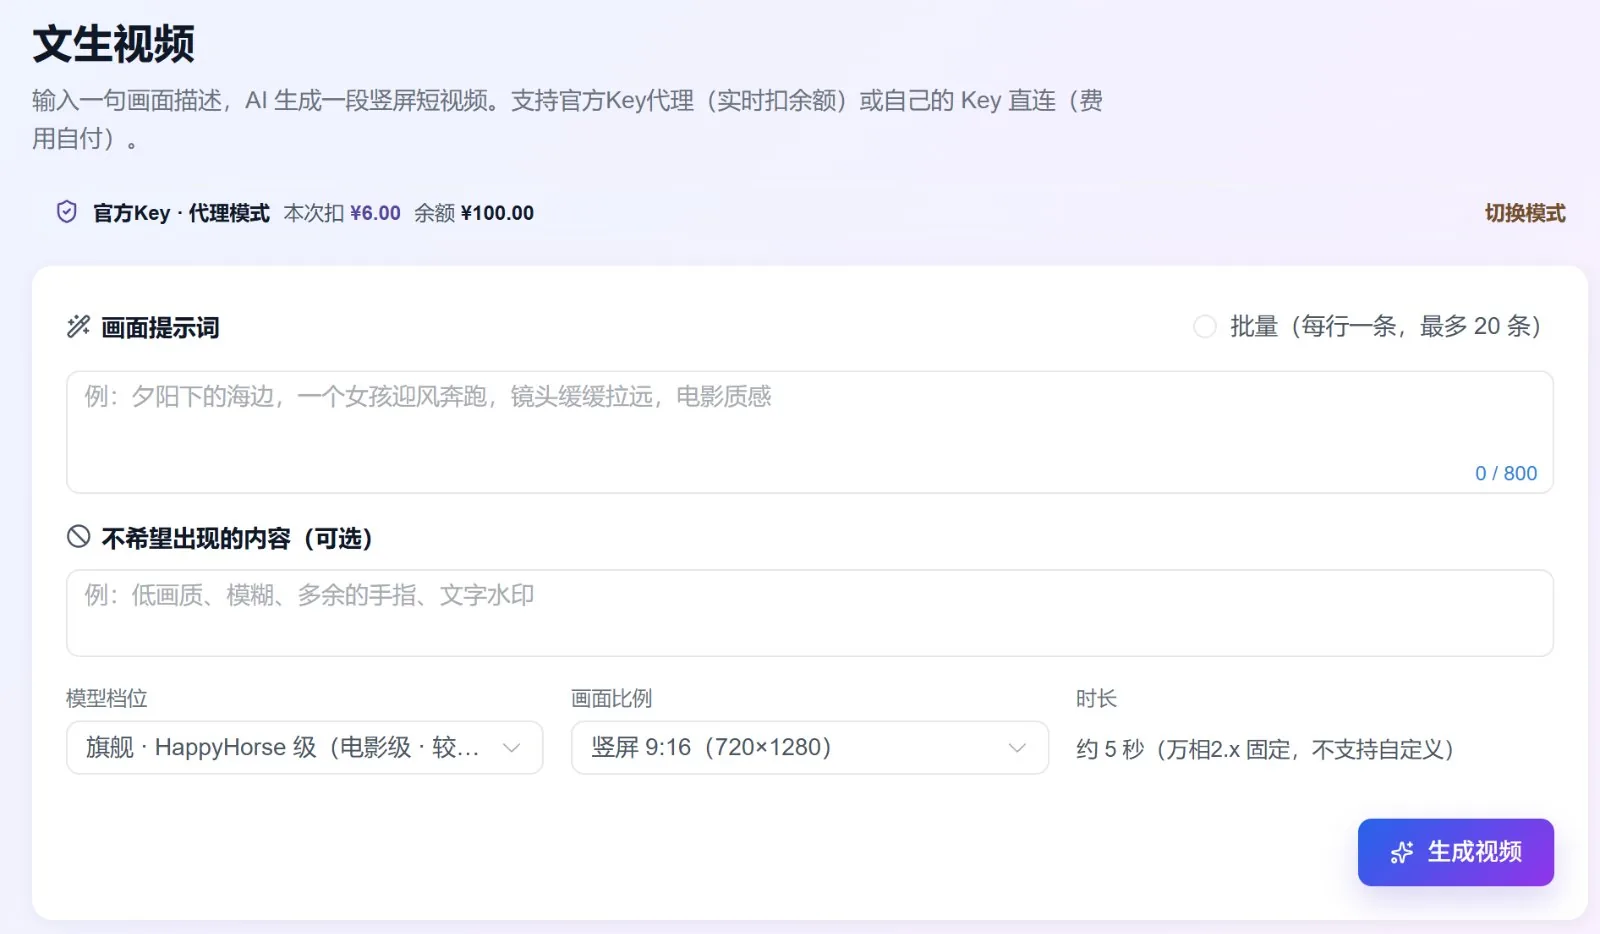Open the 画面比例 aspect ratio dropdown
This screenshot has width=1600, height=934.
(810, 747)
